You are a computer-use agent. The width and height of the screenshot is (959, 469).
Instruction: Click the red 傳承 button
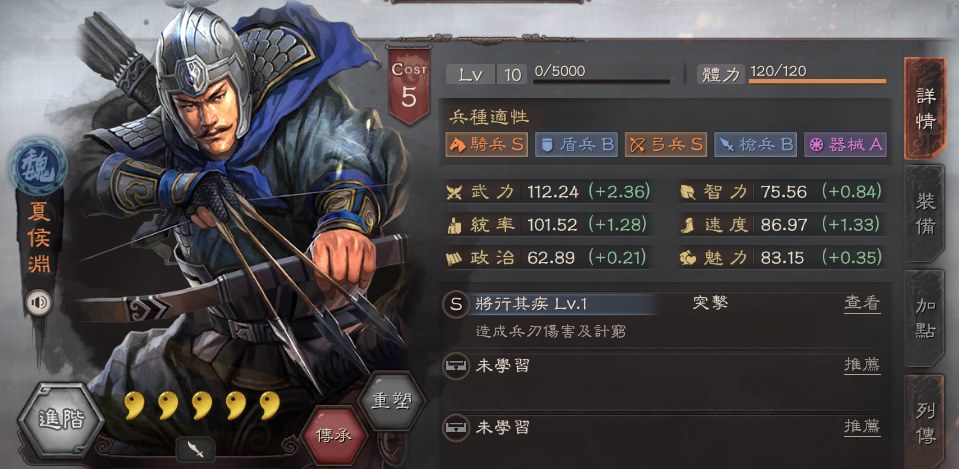click(x=335, y=435)
